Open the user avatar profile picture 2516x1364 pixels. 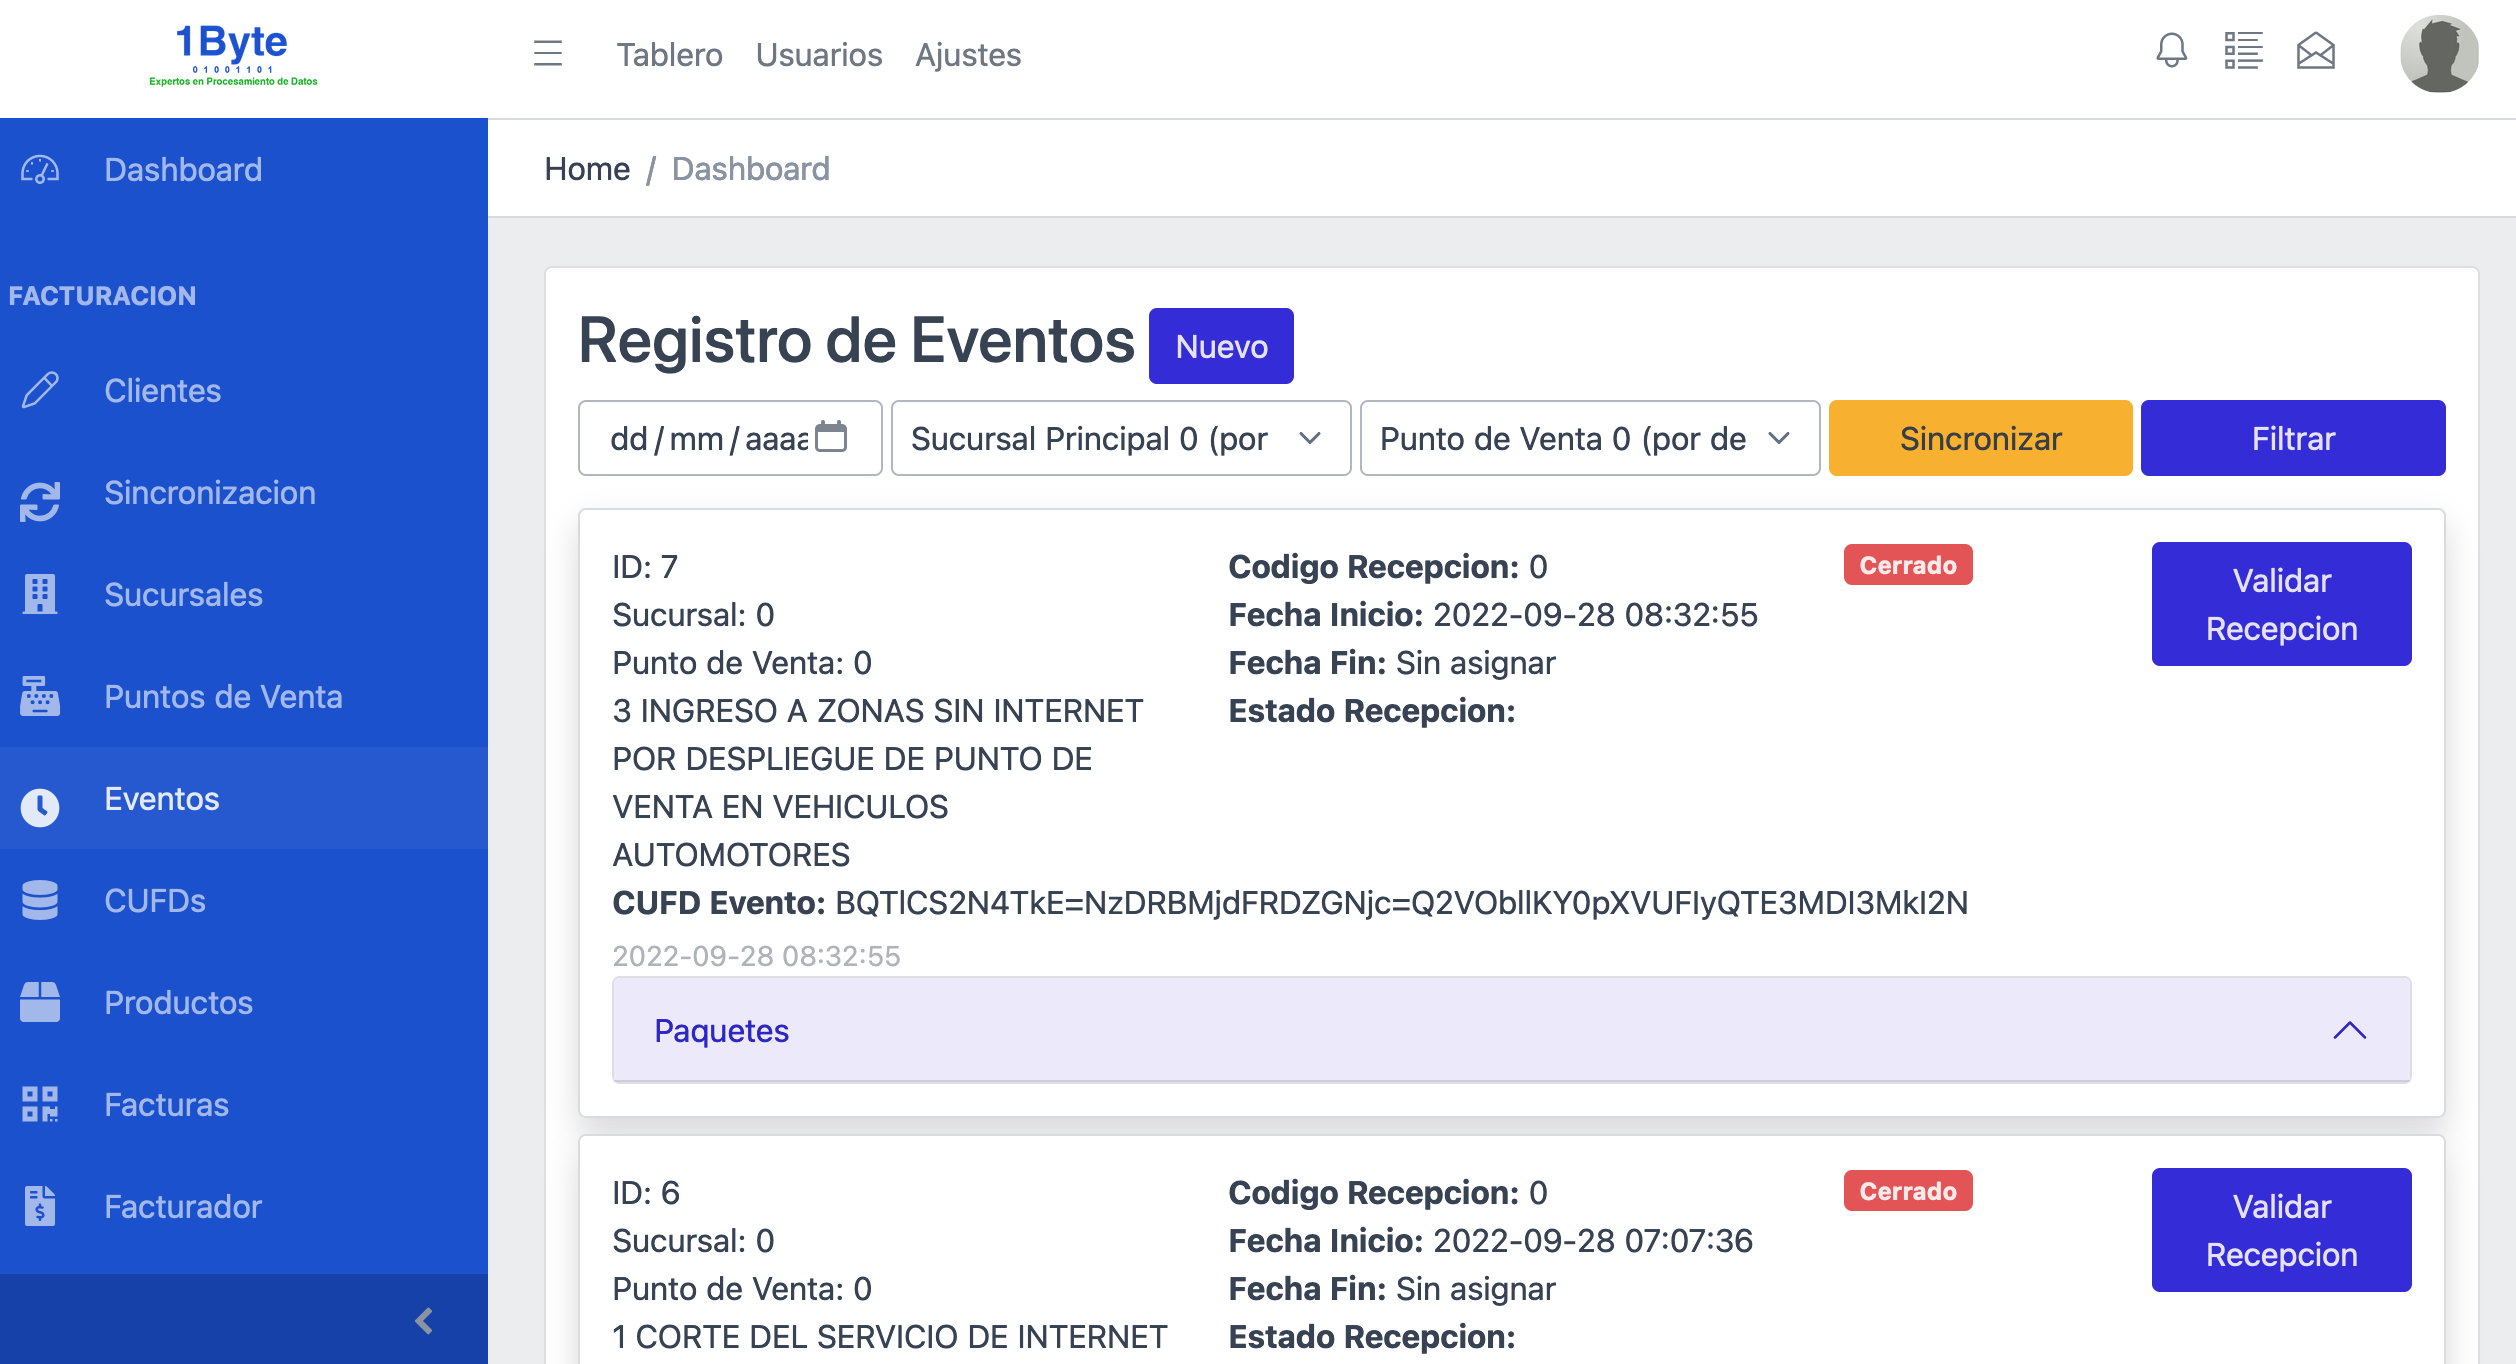tap(2438, 54)
